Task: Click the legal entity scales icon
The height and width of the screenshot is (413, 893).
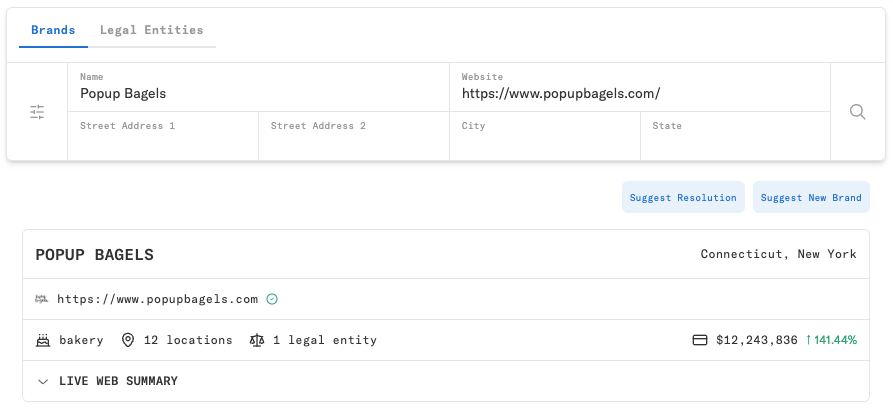Action: click(x=257, y=340)
